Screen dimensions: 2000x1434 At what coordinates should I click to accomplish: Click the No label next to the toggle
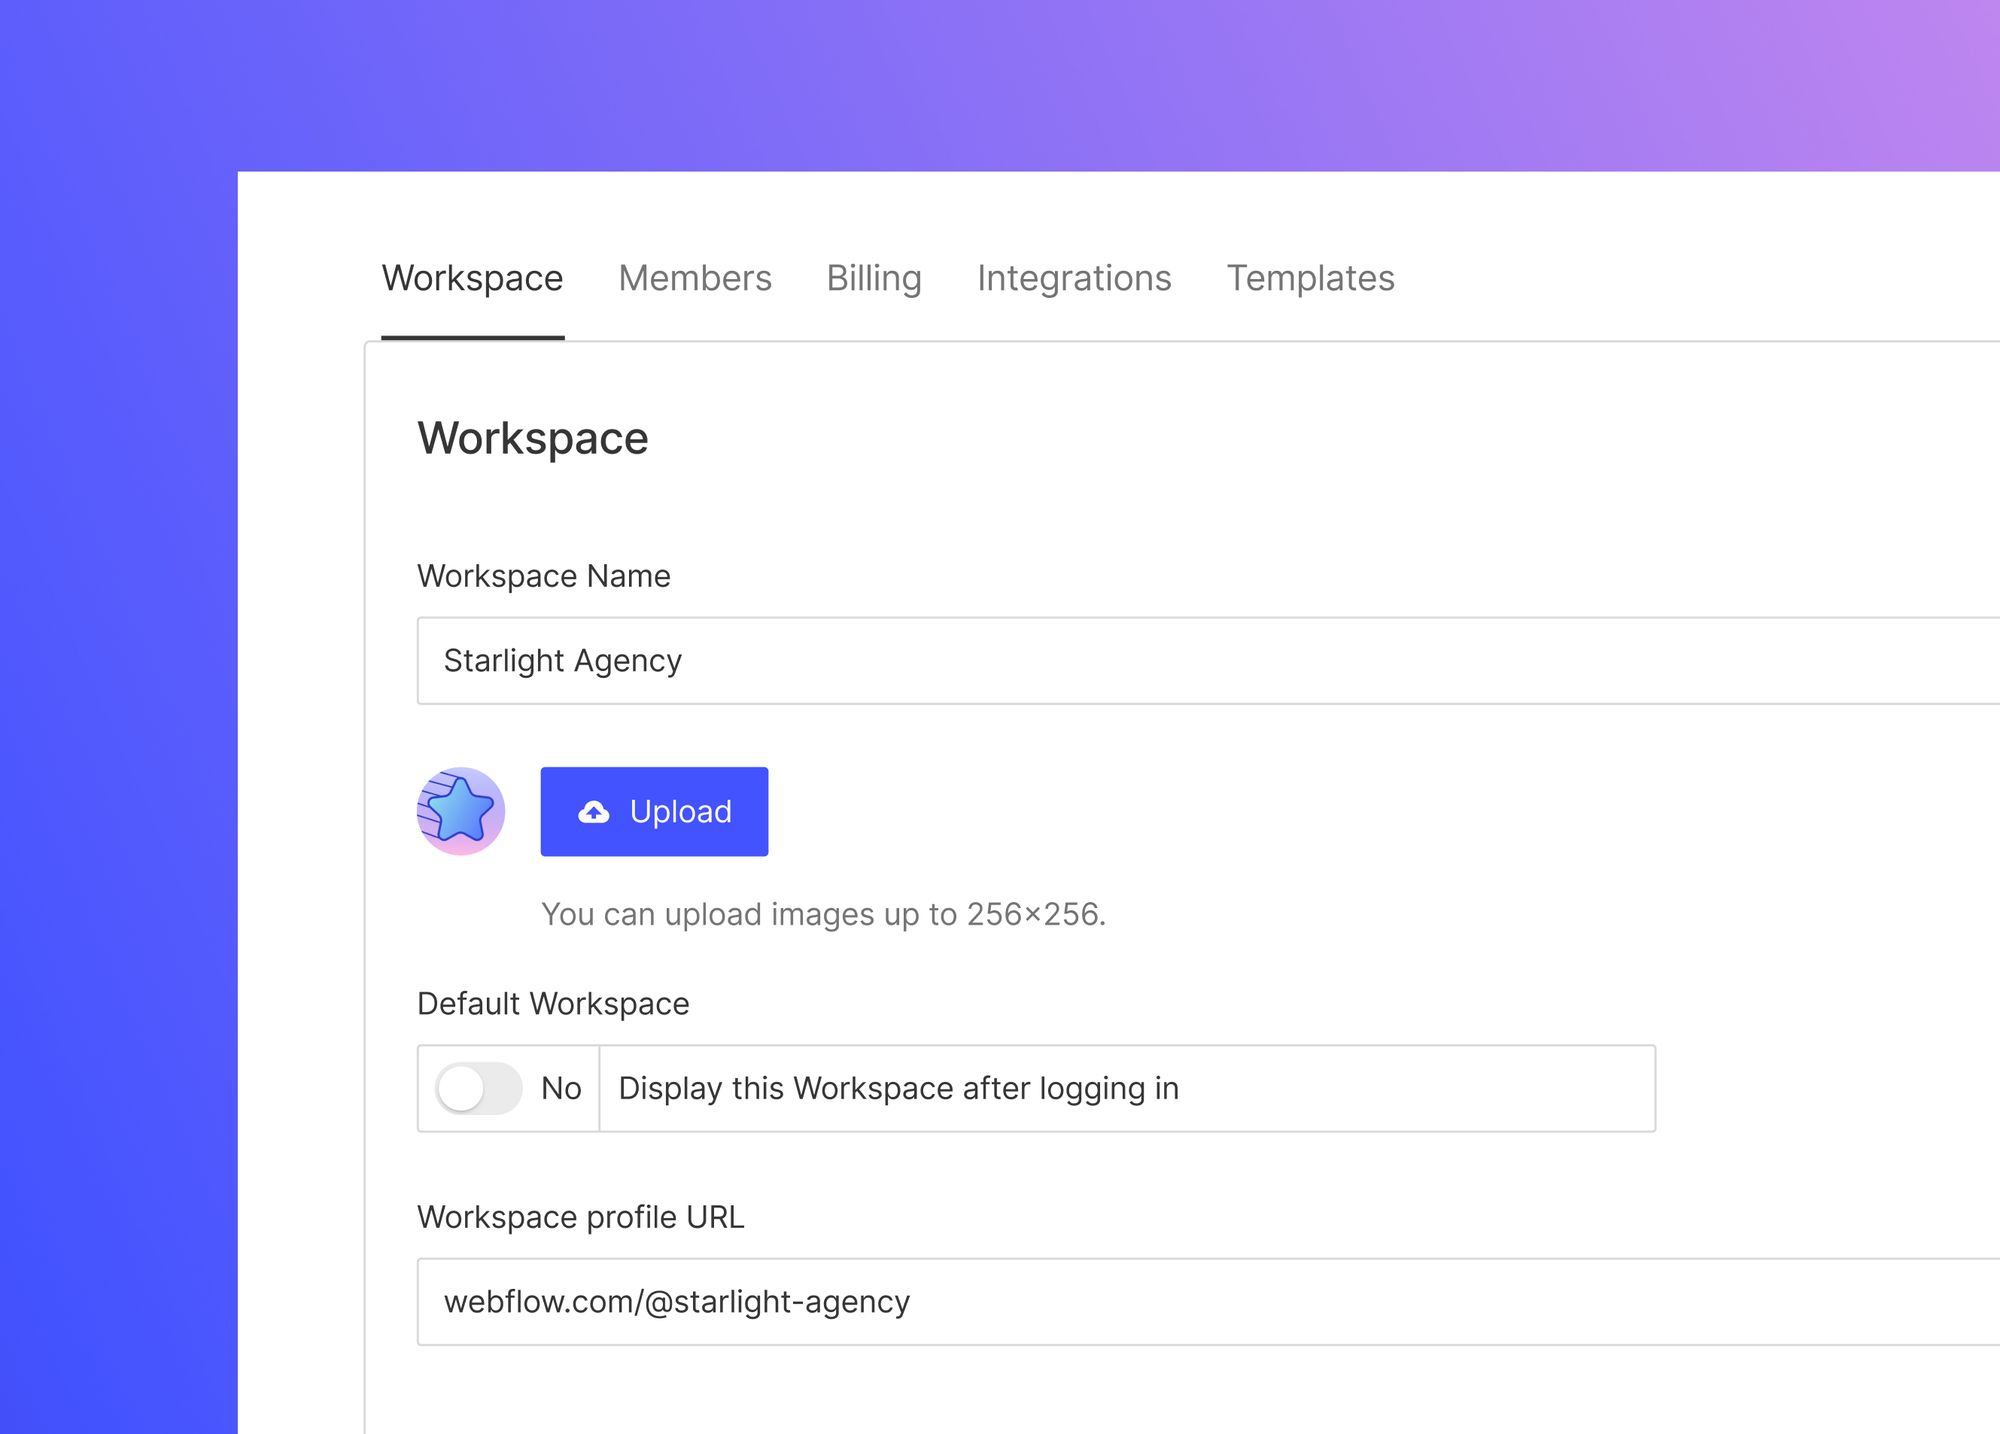point(561,1088)
